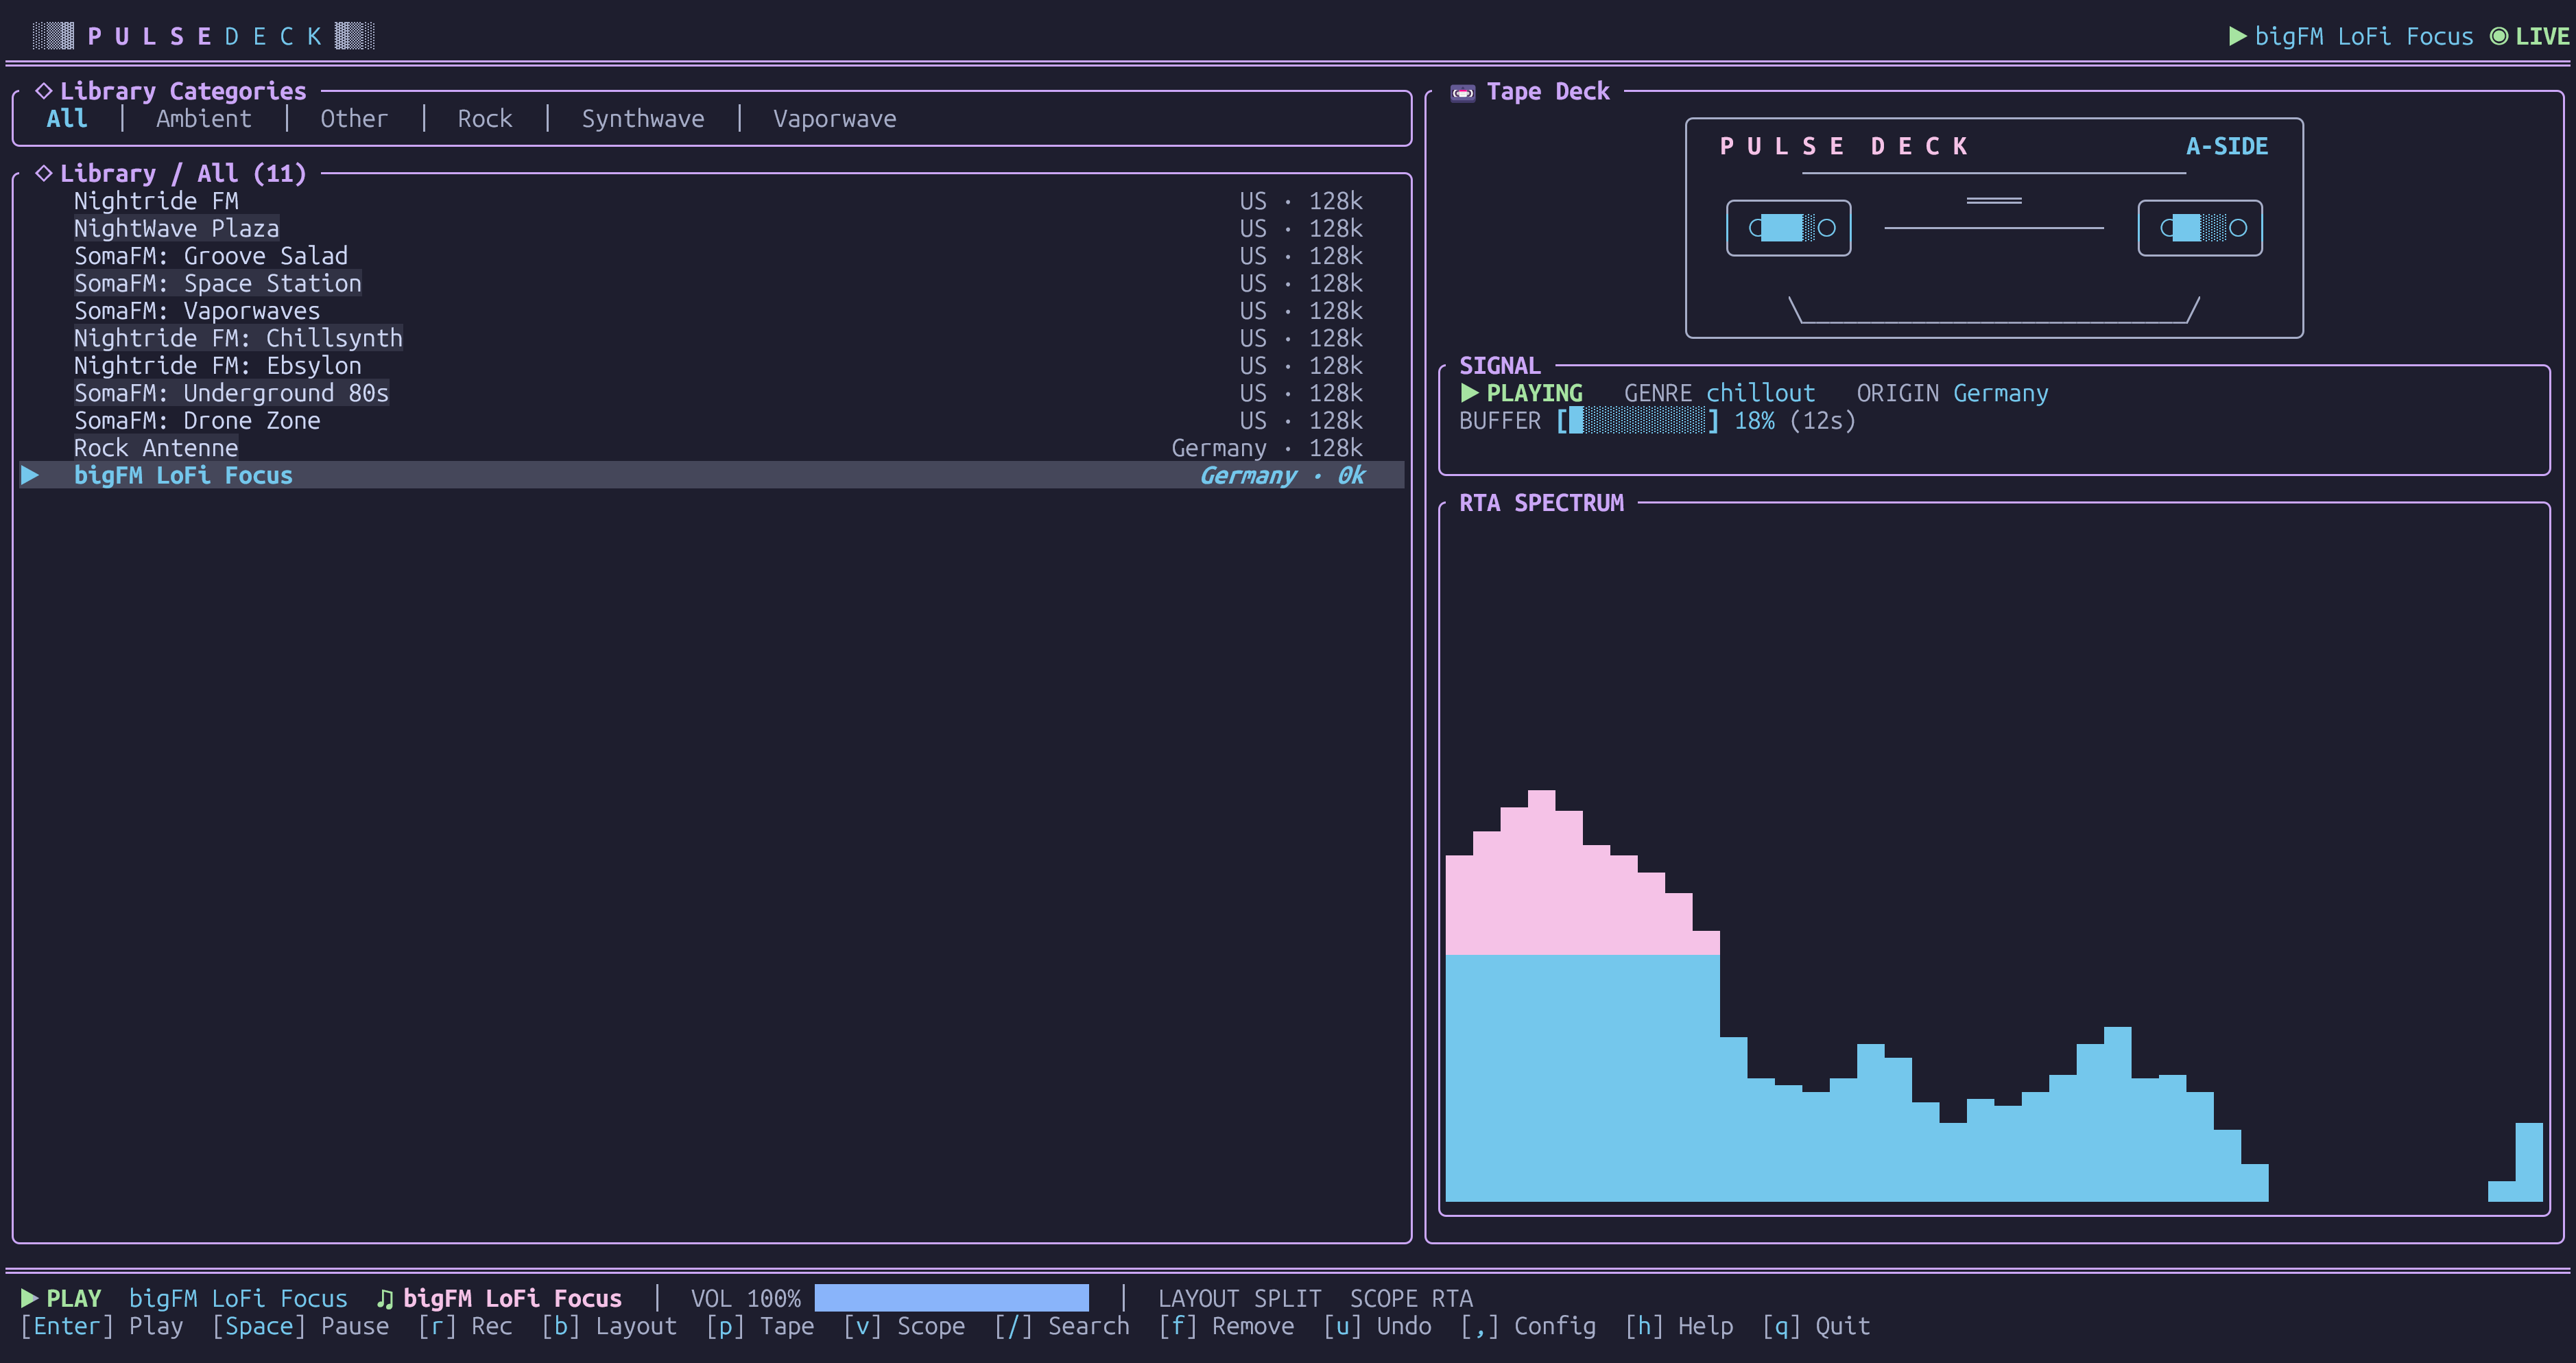
Task: Open the Vaporwave category tab
Action: [835, 119]
